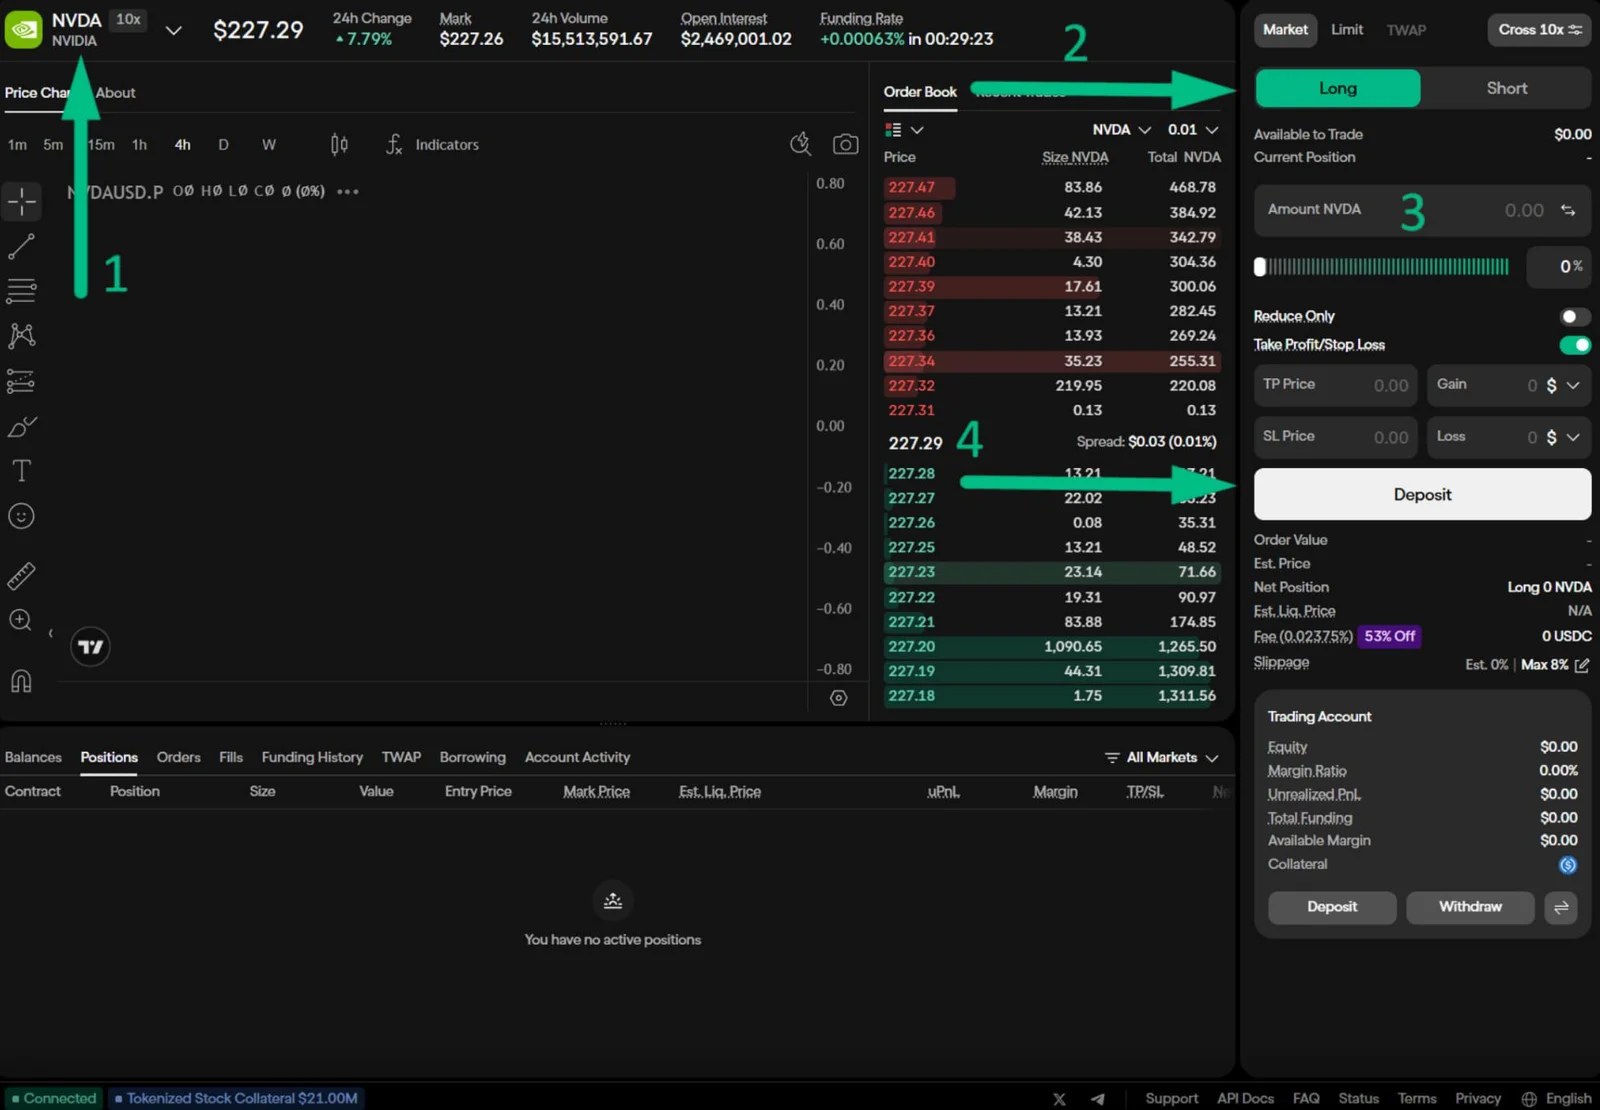Toggle the Reduce Only switch
Viewport: 1600px width, 1110px height.
(x=1575, y=317)
